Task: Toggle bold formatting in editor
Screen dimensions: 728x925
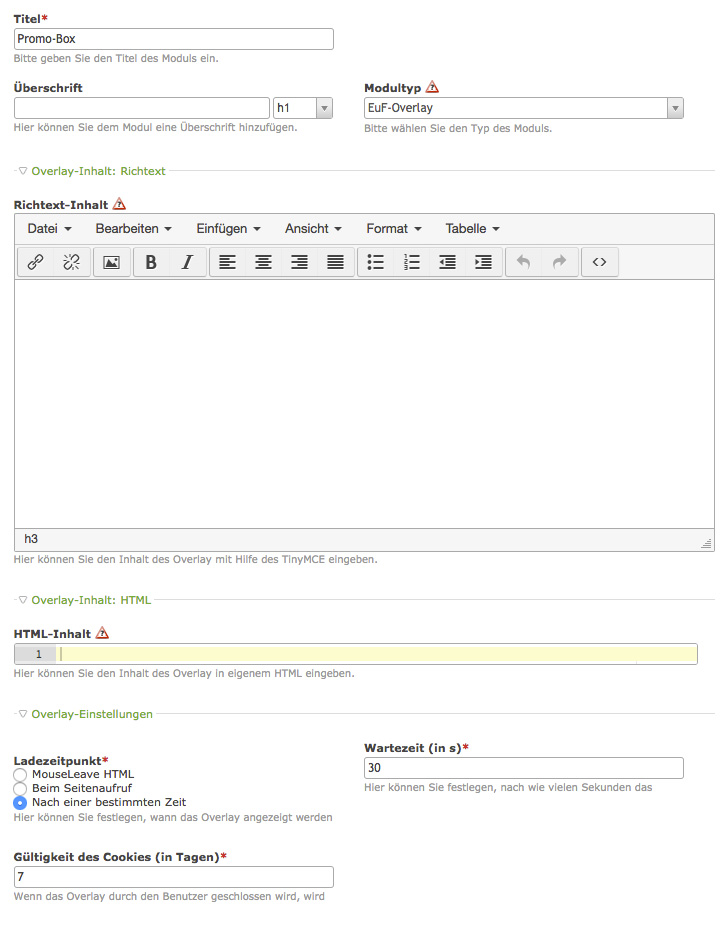Action: tap(151, 262)
